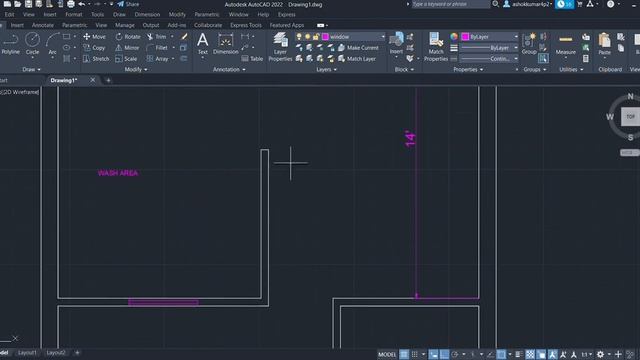The height and width of the screenshot is (360, 640).
Task: Switch to Layout2 tab
Action: (x=56, y=353)
